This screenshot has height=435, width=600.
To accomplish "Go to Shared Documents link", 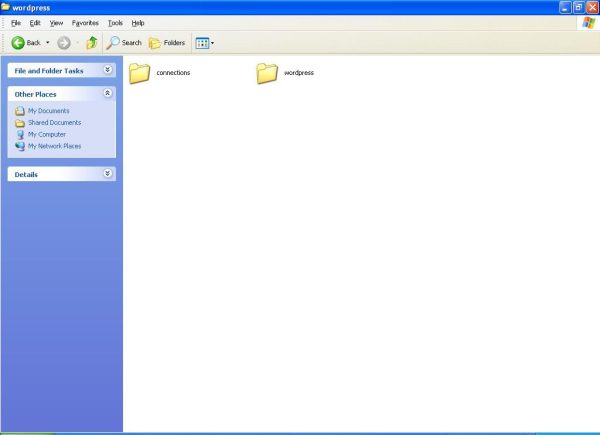I will click(54, 122).
